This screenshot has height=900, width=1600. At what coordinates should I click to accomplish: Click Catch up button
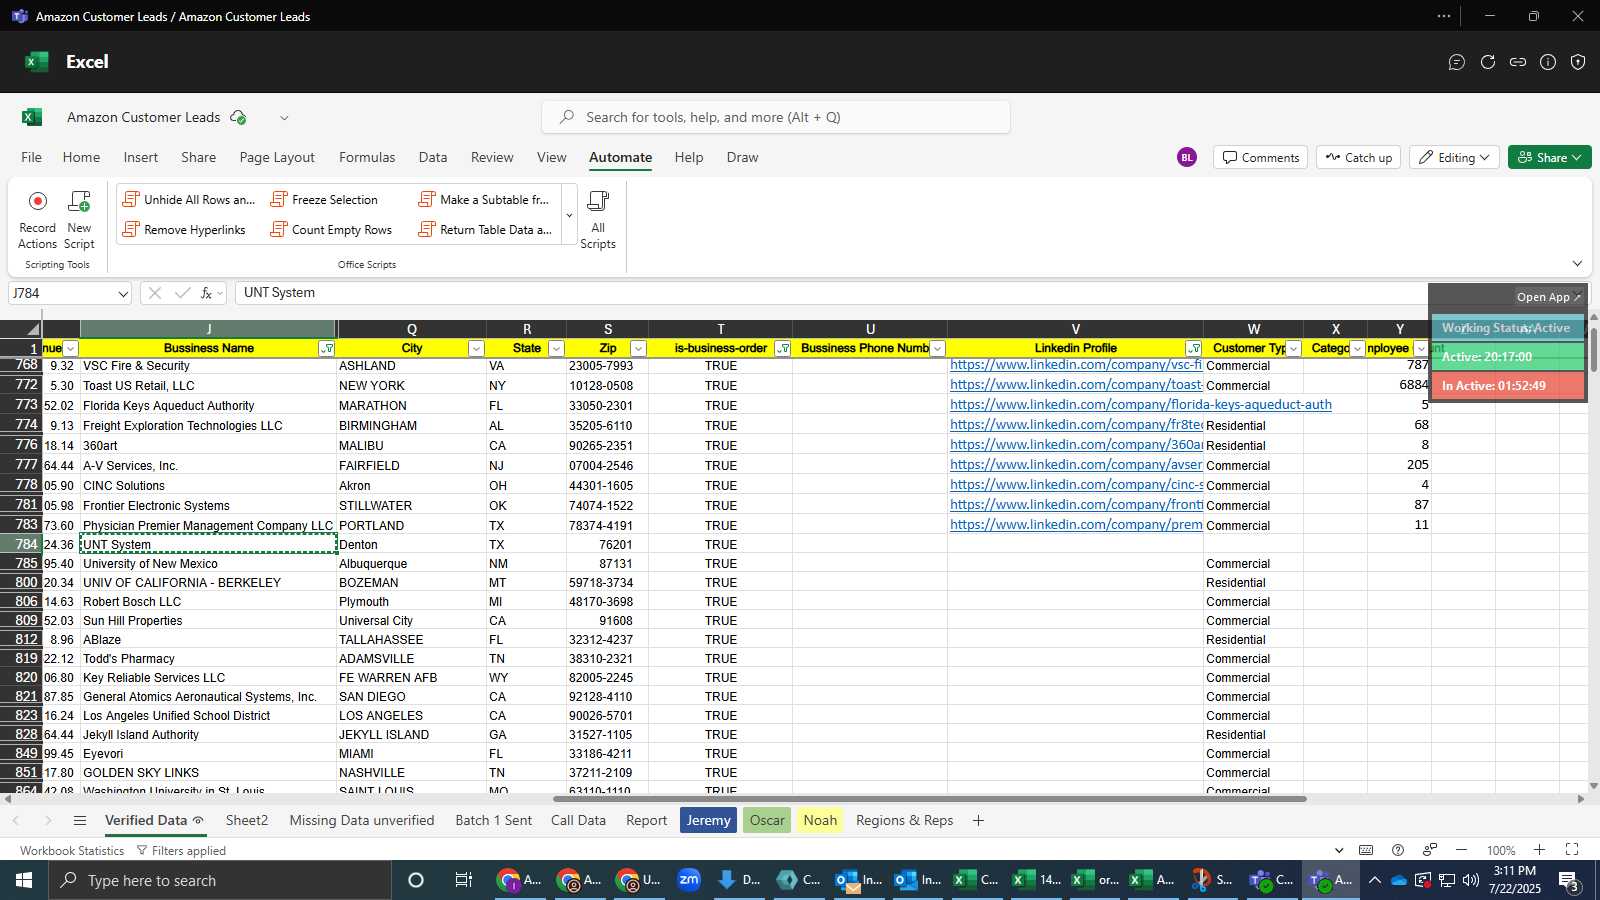[x=1359, y=158]
